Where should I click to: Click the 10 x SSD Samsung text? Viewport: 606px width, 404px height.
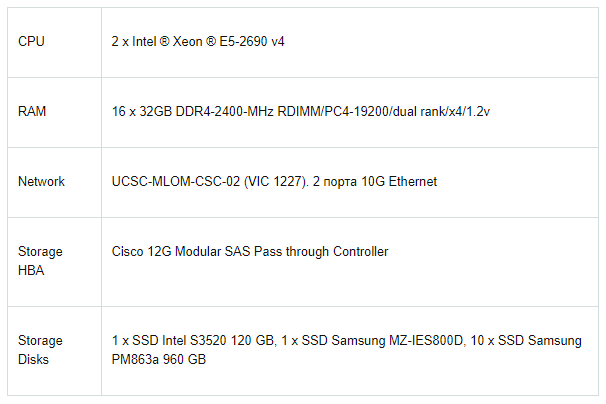pyautogui.click(x=526, y=341)
